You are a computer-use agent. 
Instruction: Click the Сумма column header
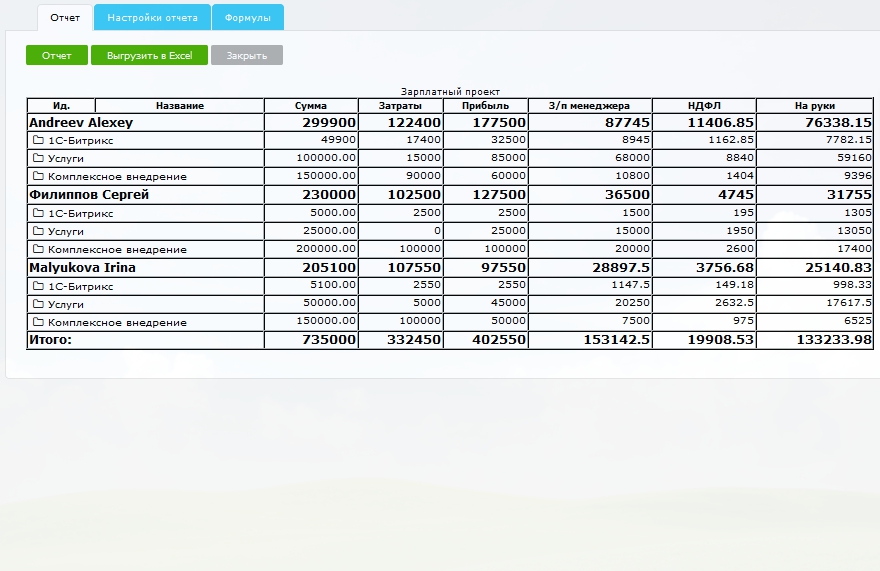point(310,106)
